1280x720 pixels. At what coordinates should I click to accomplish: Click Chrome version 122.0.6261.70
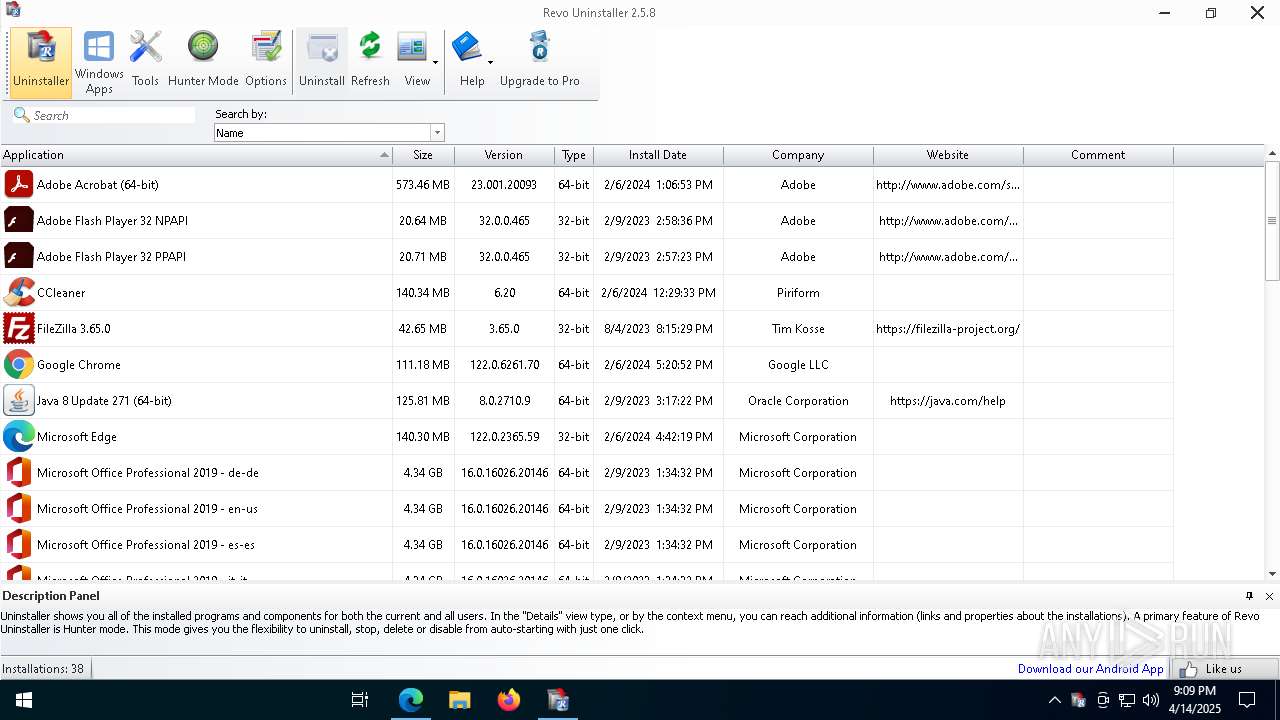click(504, 365)
